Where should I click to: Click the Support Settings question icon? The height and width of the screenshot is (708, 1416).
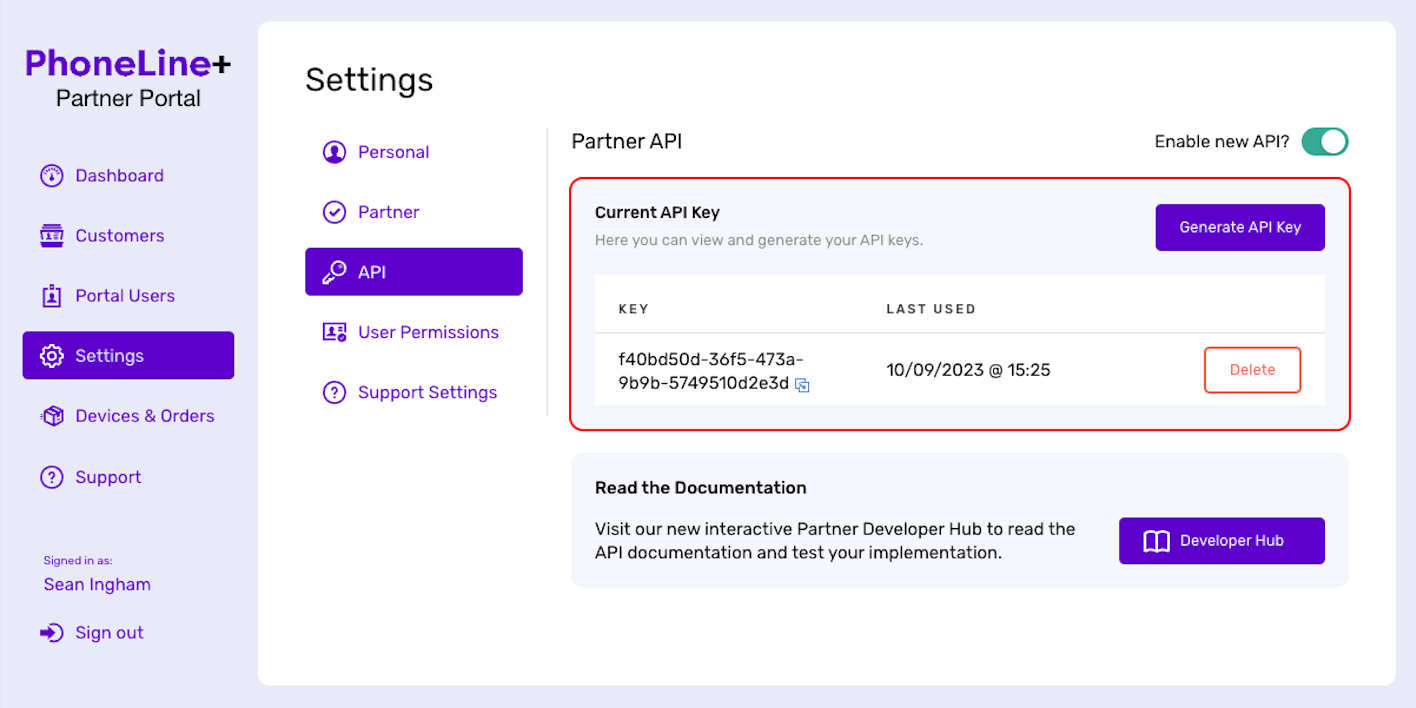(x=334, y=392)
